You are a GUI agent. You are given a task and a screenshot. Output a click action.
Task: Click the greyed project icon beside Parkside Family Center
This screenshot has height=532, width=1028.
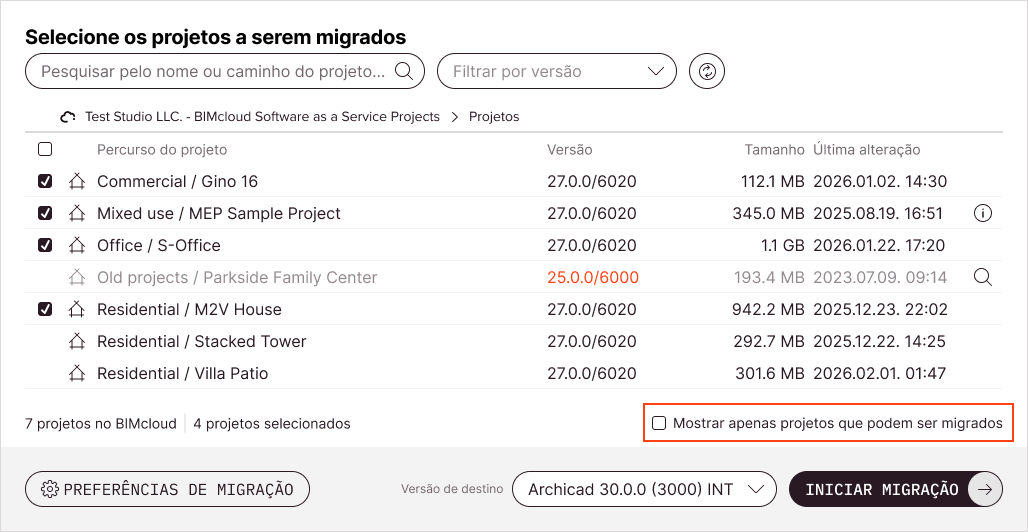click(x=77, y=277)
